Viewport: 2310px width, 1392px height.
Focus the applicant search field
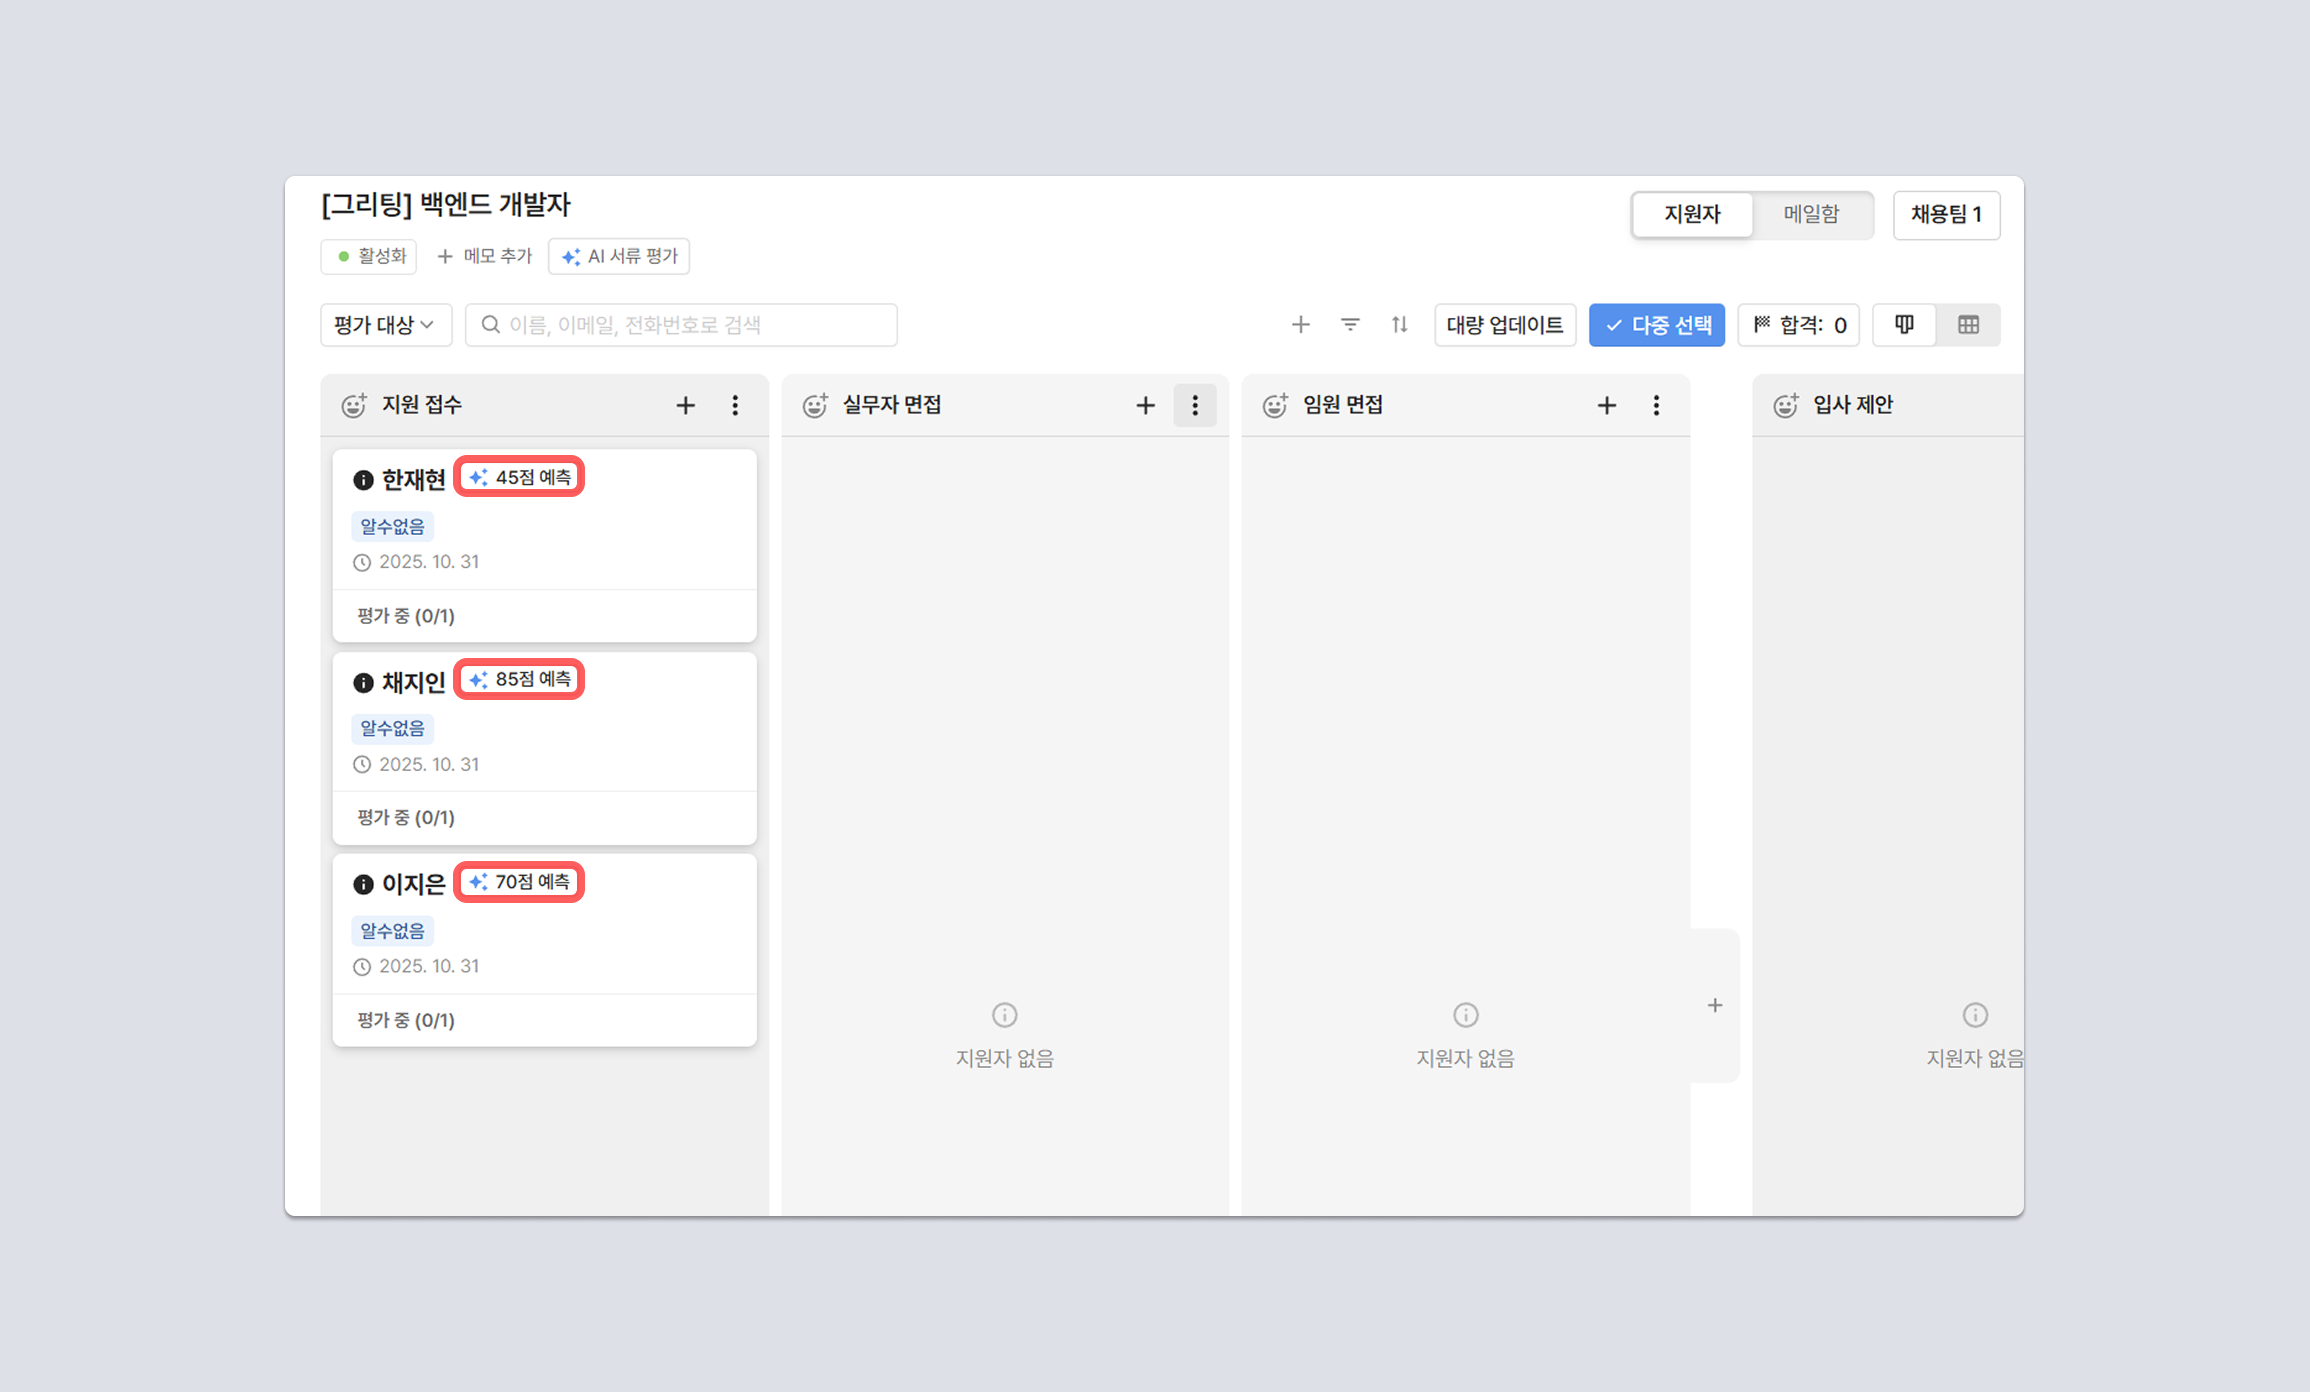[682, 325]
